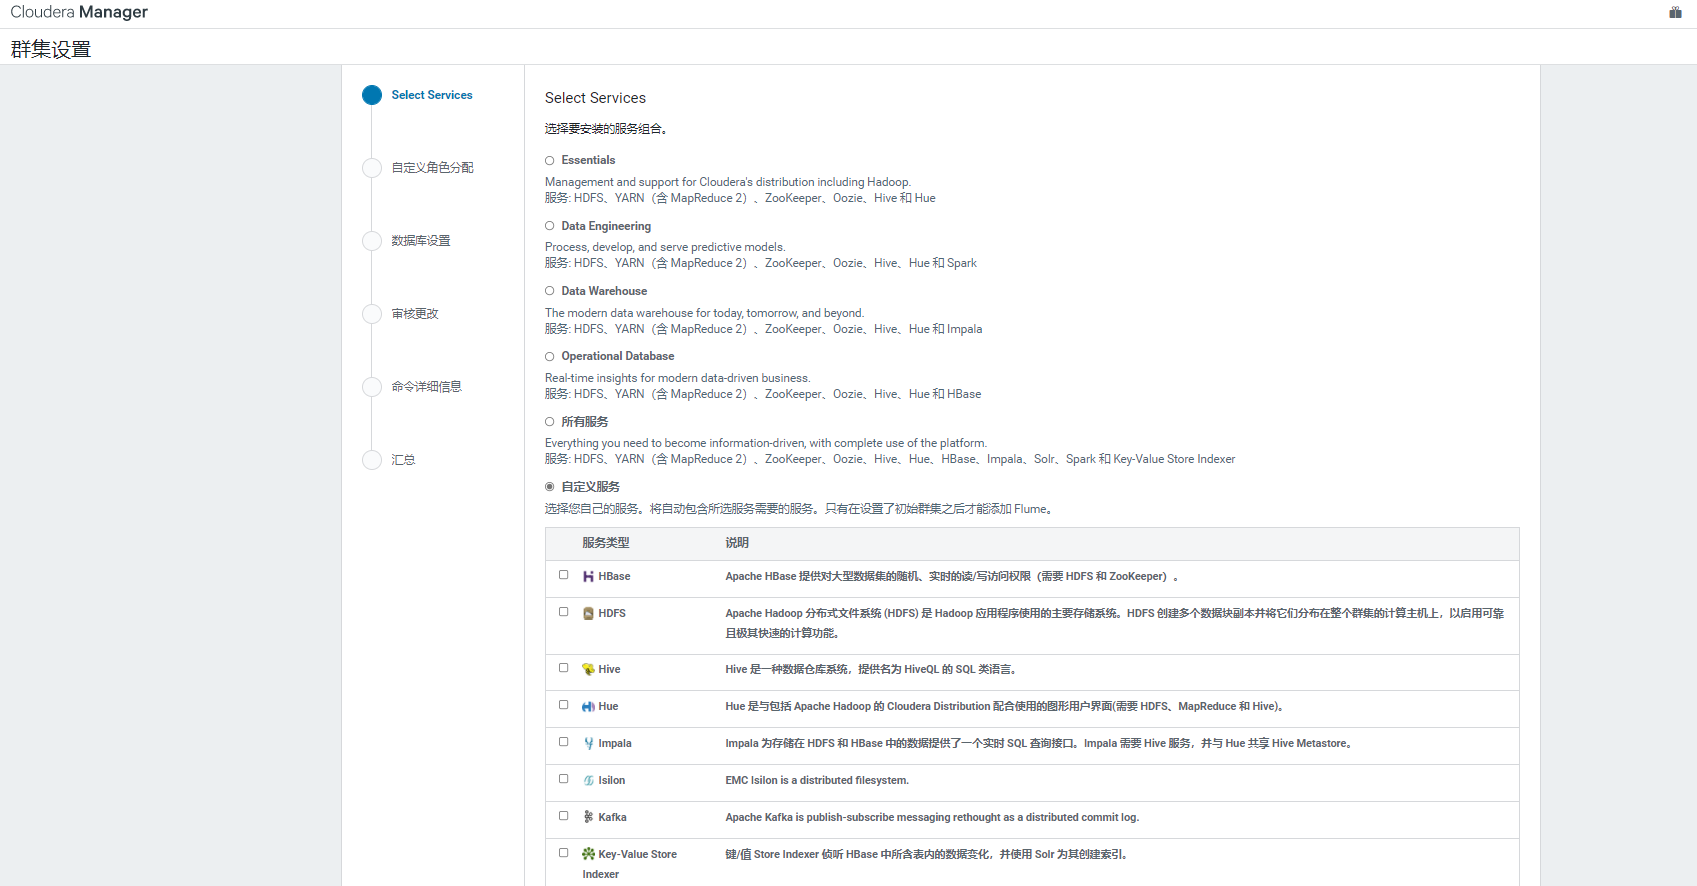The image size is (1697, 886).
Task: Click the Impala service icon
Action: (588, 744)
